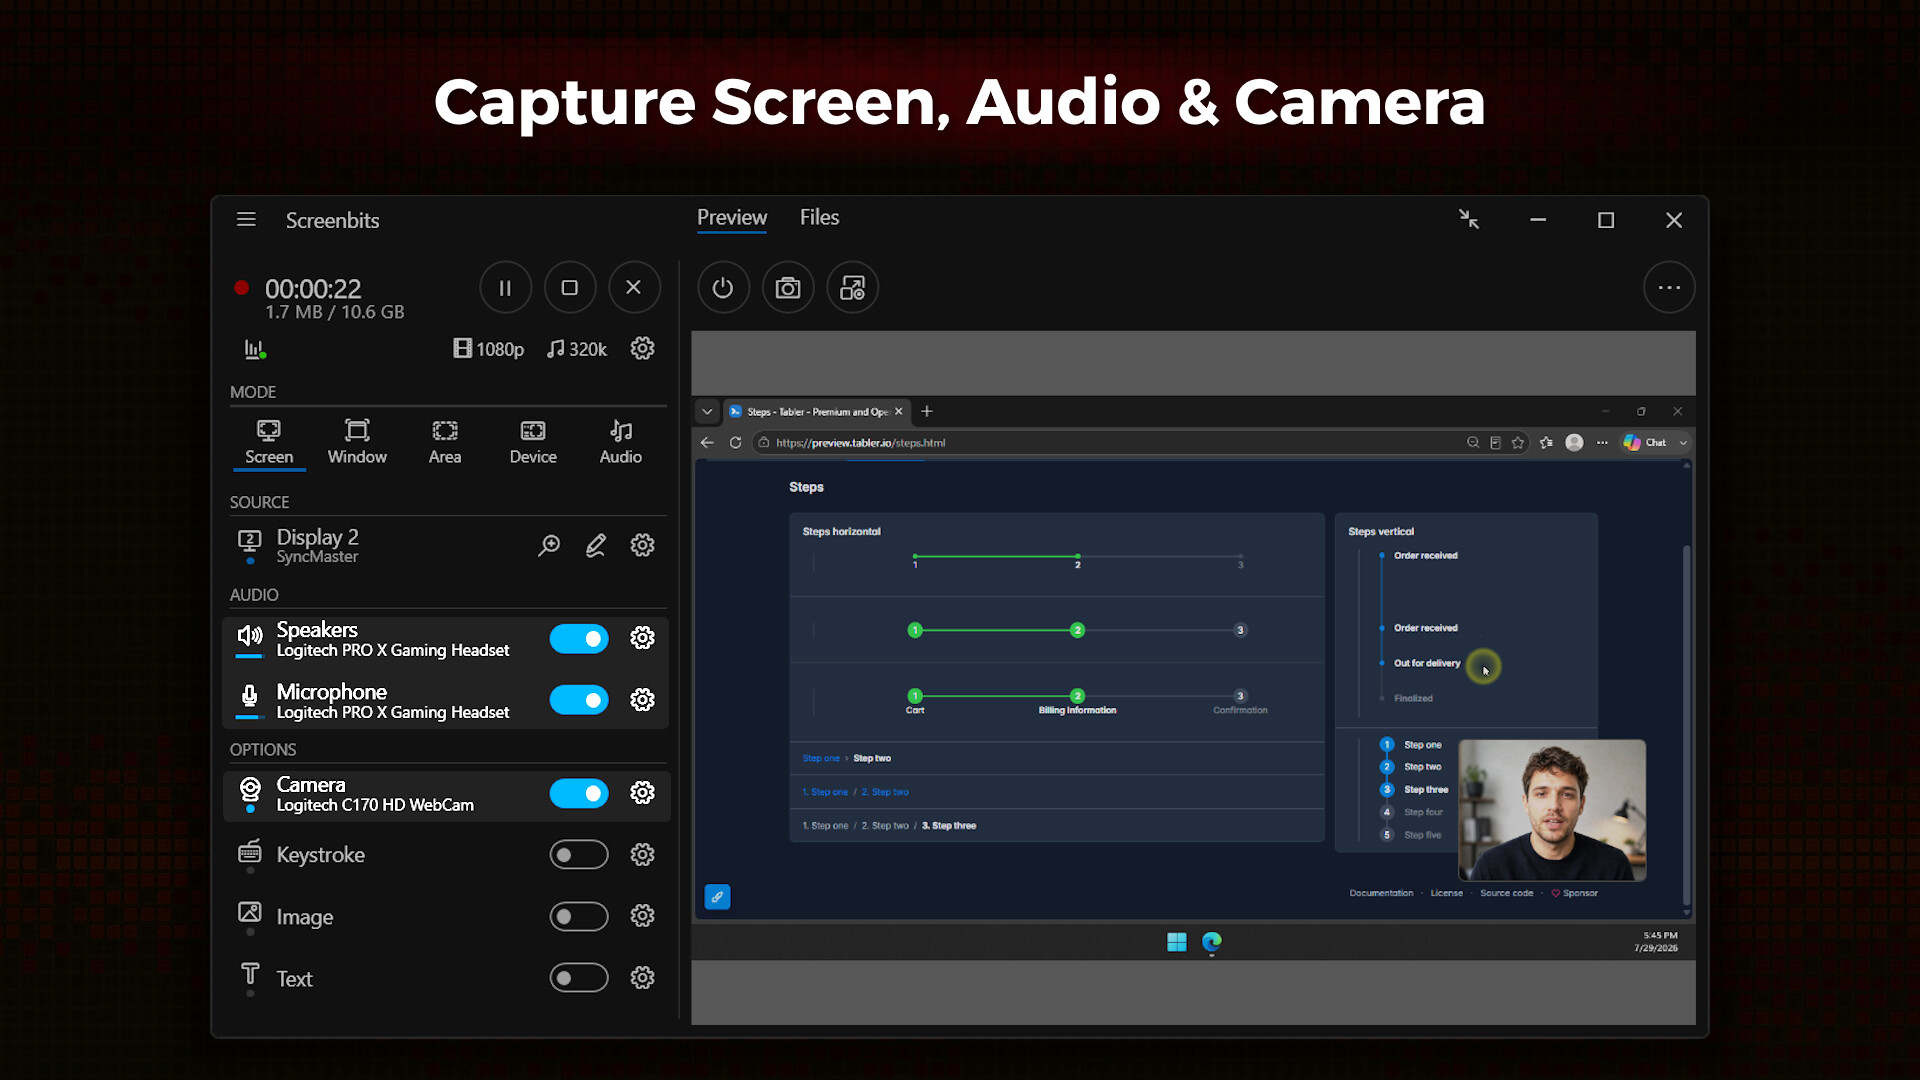Change the 320k audio bitrate setting
Screen dimensions: 1920x1080
pyautogui.click(x=577, y=349)
